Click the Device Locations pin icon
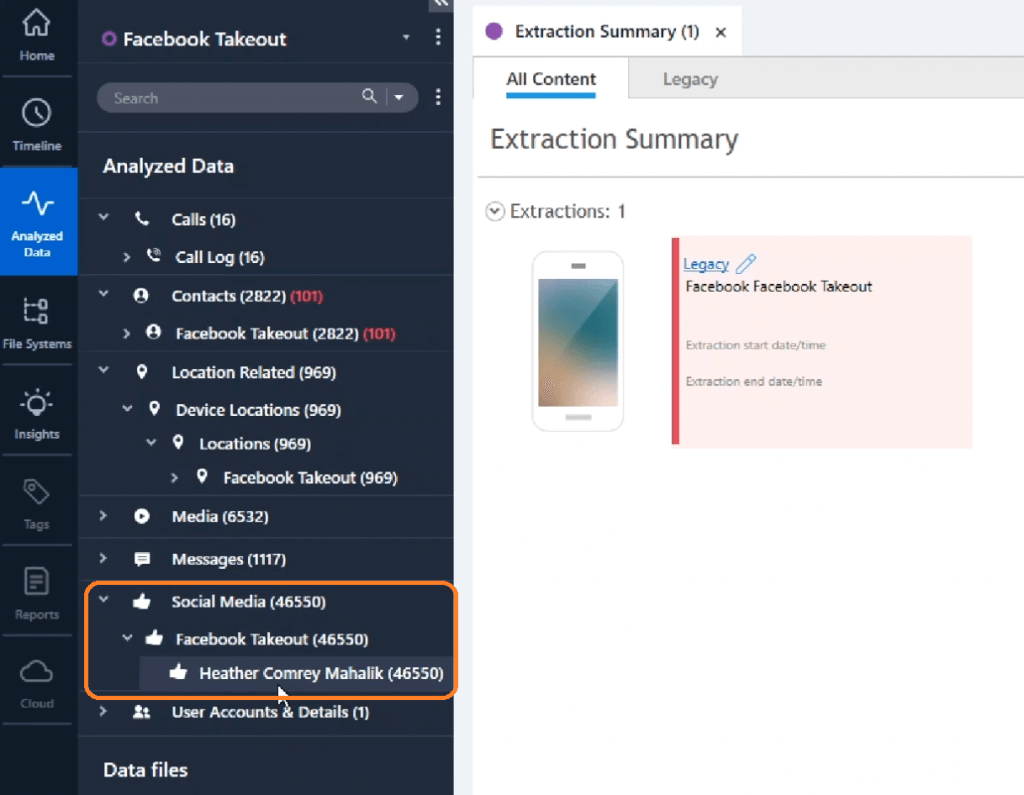This screenshot has height=795, width=1024. click(154, 409)
